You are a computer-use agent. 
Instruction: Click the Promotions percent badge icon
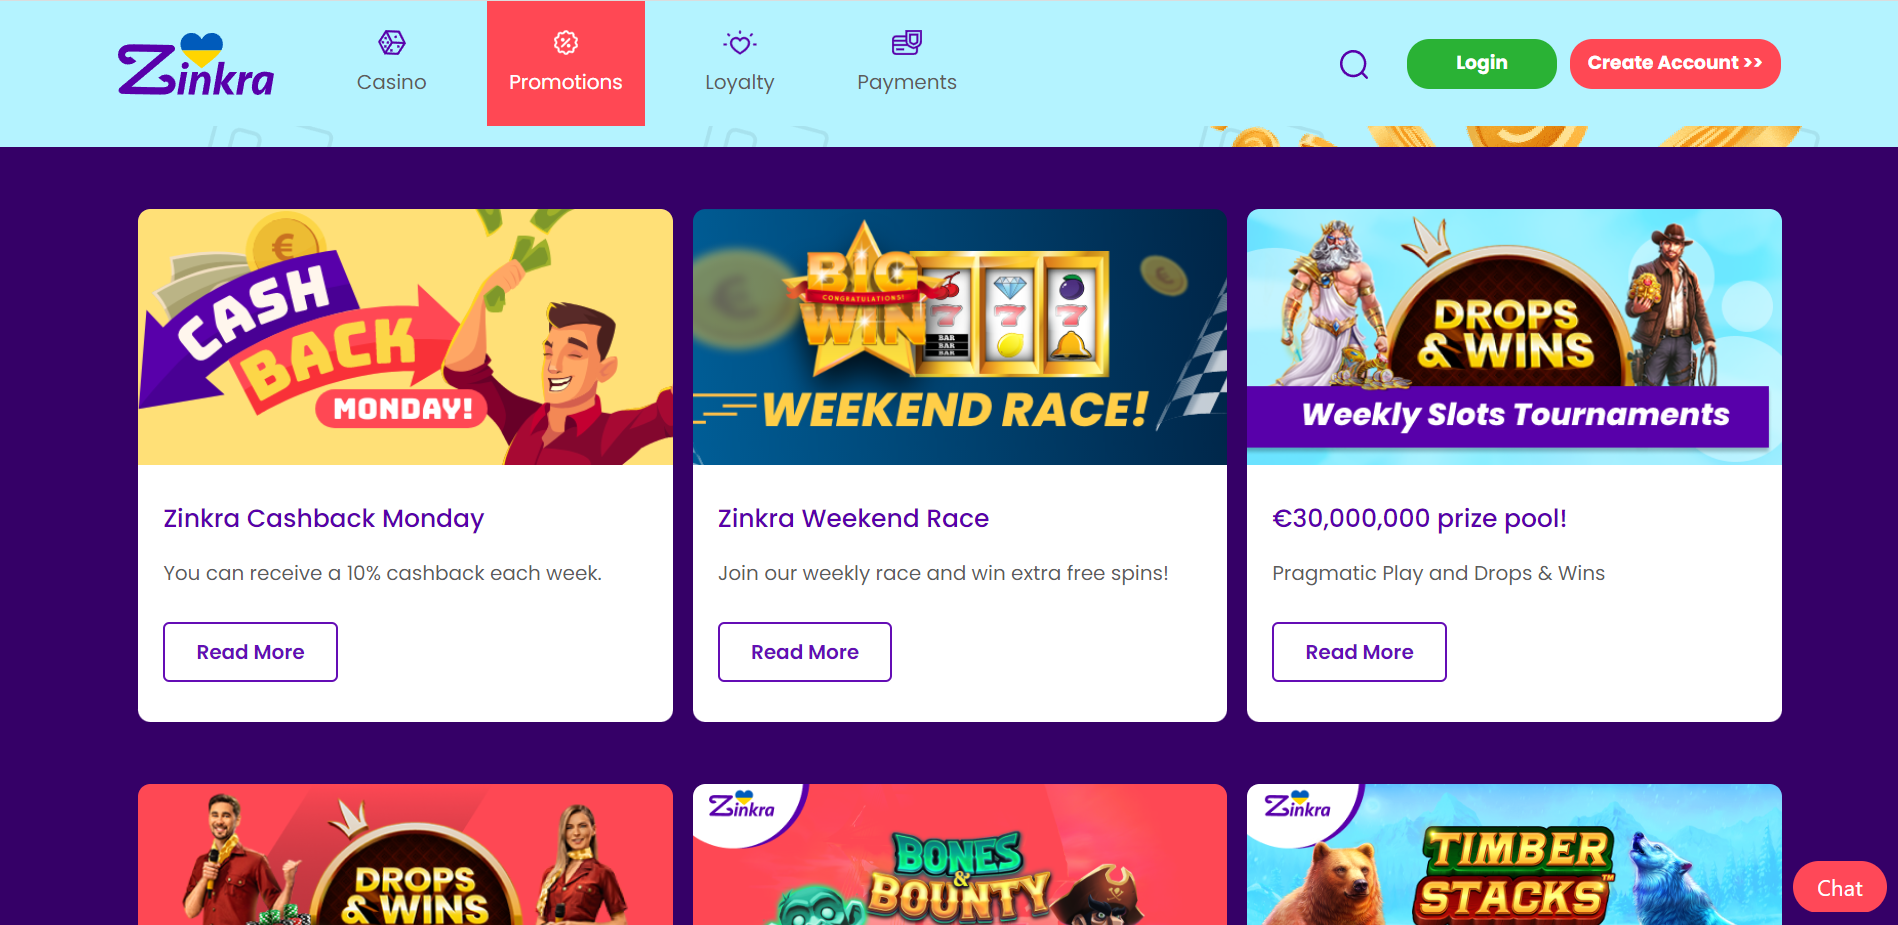point(566,42)
